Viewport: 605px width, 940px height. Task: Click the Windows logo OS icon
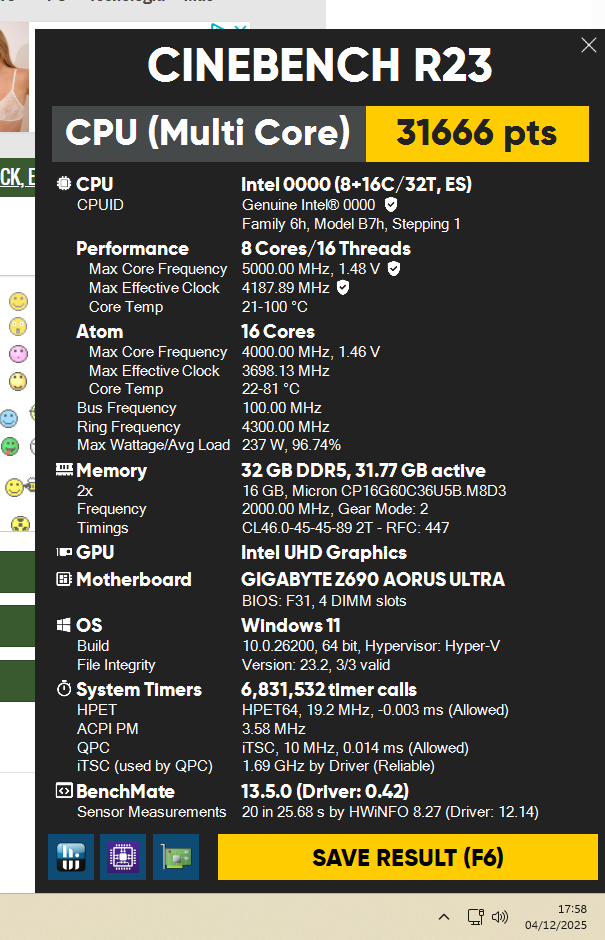click(64, 625)
